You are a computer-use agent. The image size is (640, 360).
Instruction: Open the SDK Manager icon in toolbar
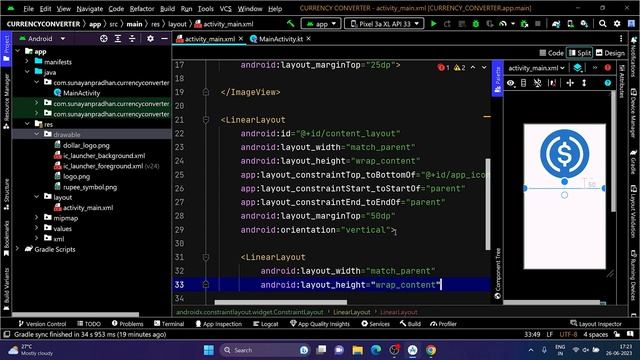pos(584,24)
